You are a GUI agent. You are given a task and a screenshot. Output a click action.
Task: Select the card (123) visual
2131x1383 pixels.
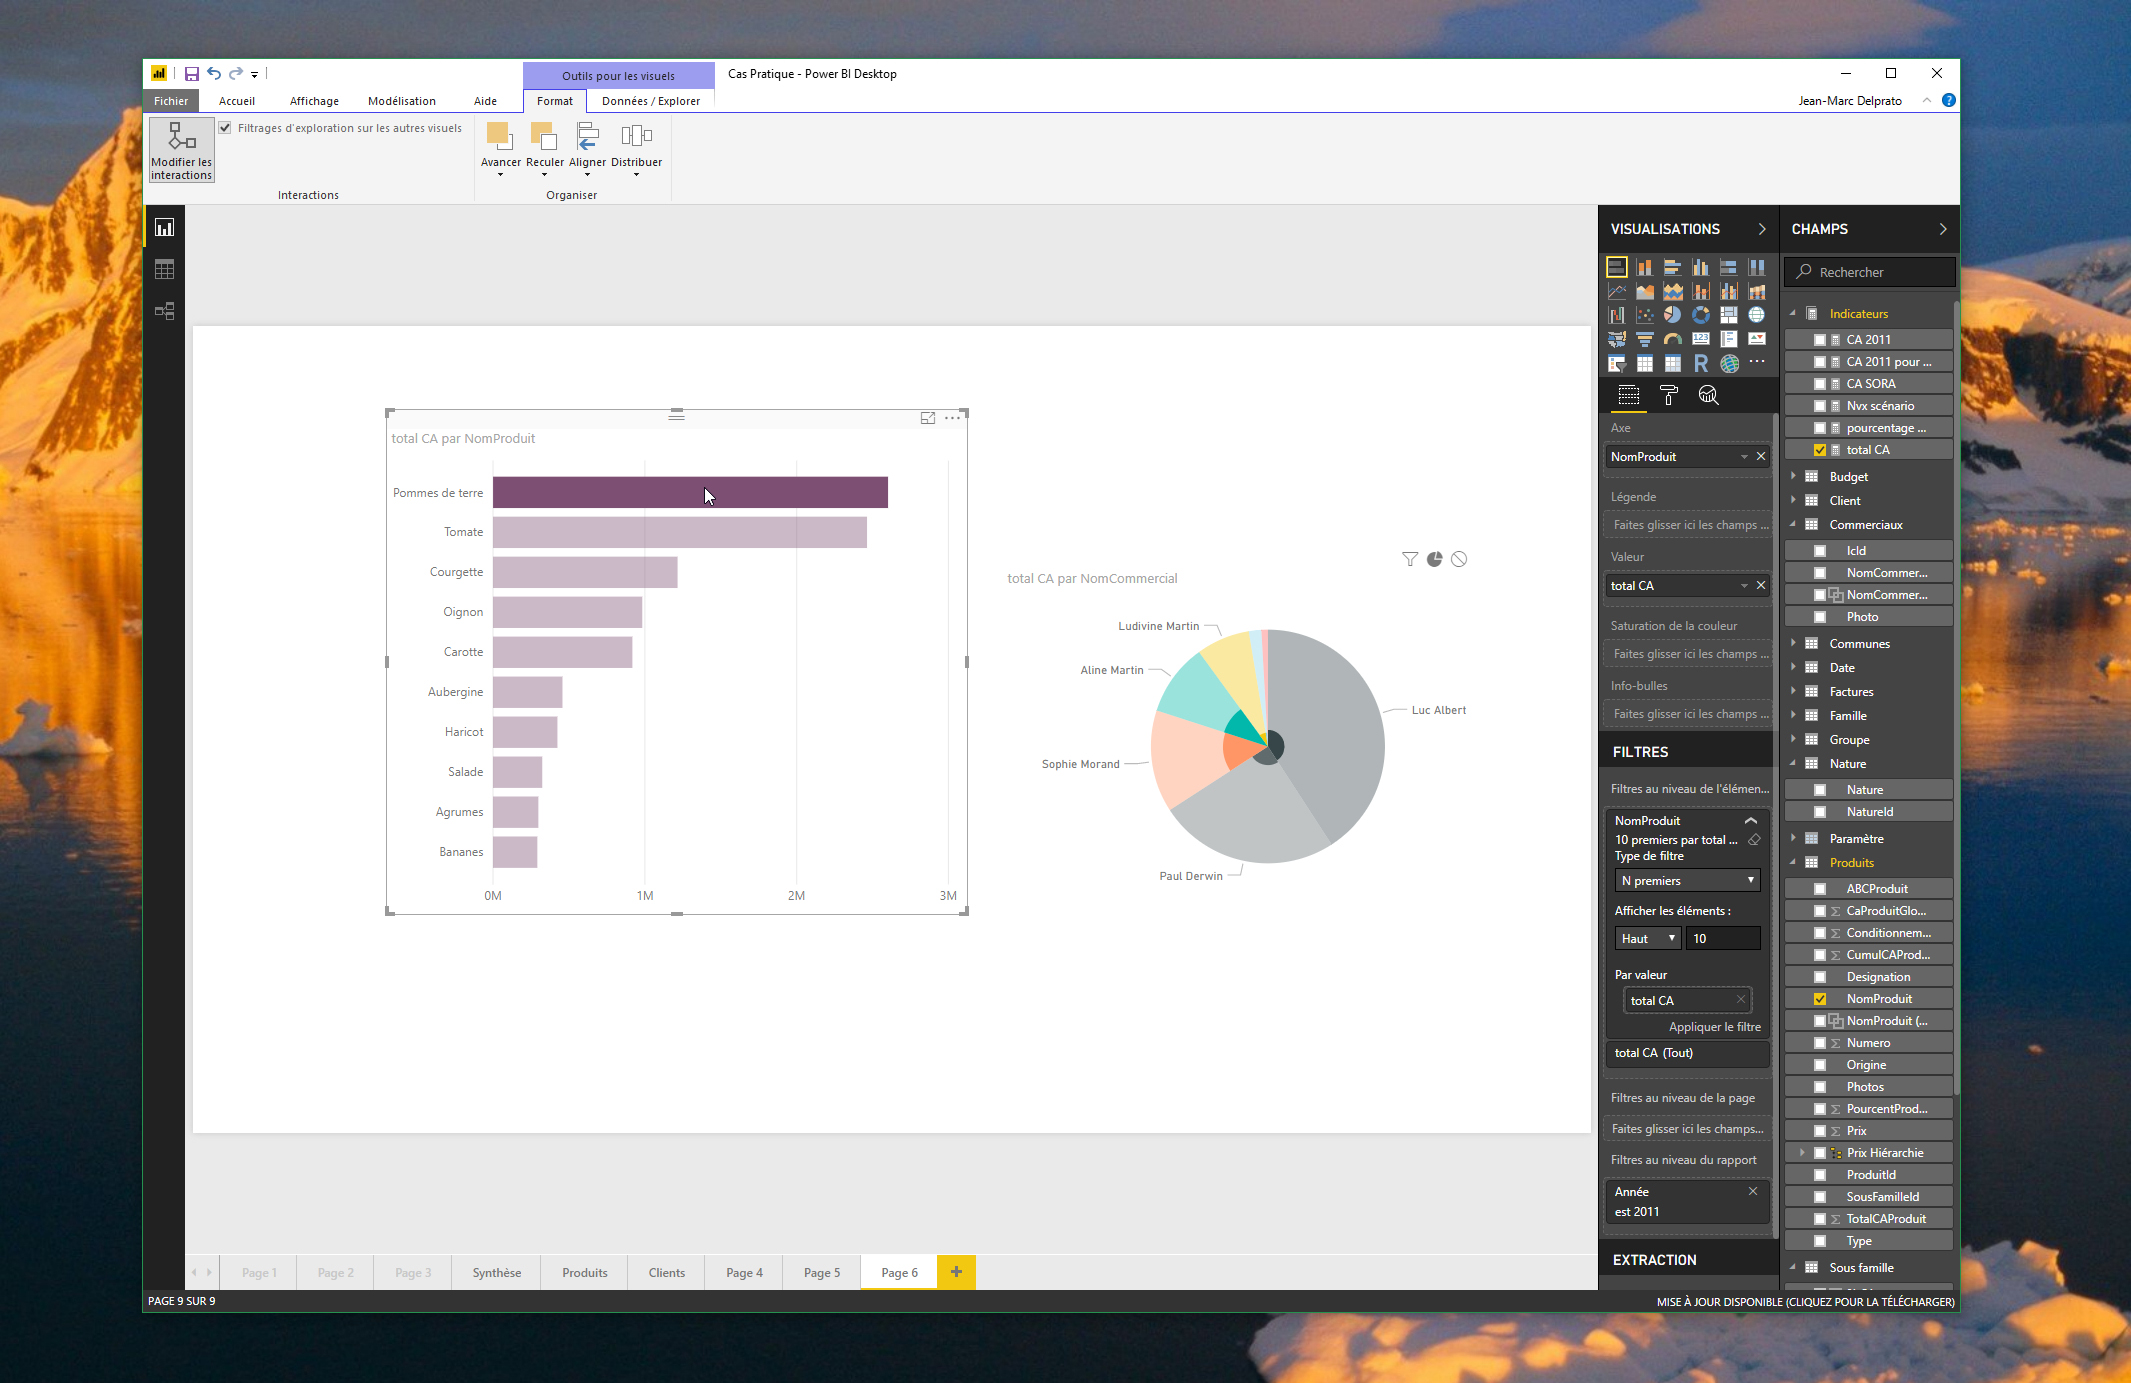click(1700, 339)
